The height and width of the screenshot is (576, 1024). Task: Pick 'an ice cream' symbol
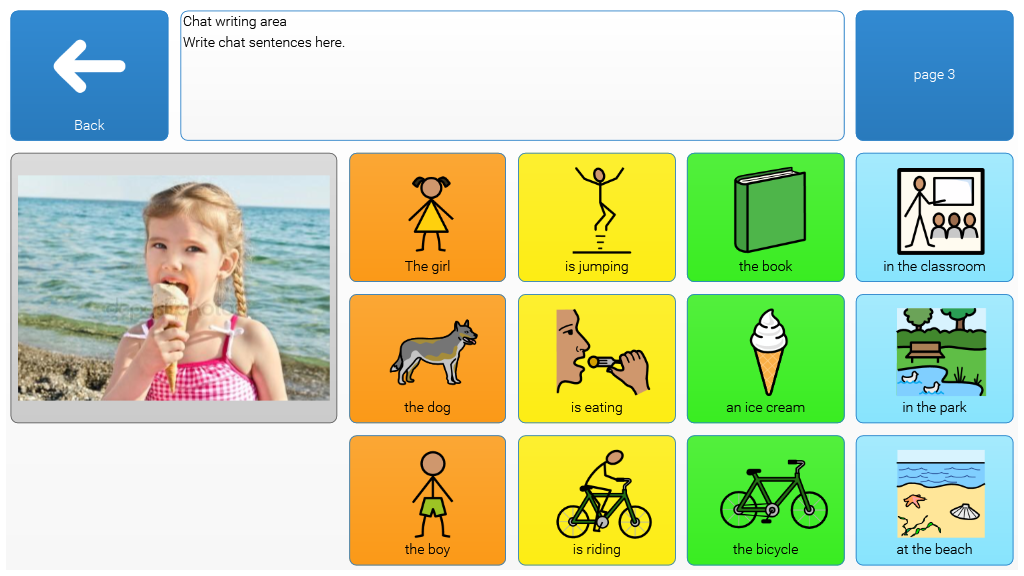(765, 359)
